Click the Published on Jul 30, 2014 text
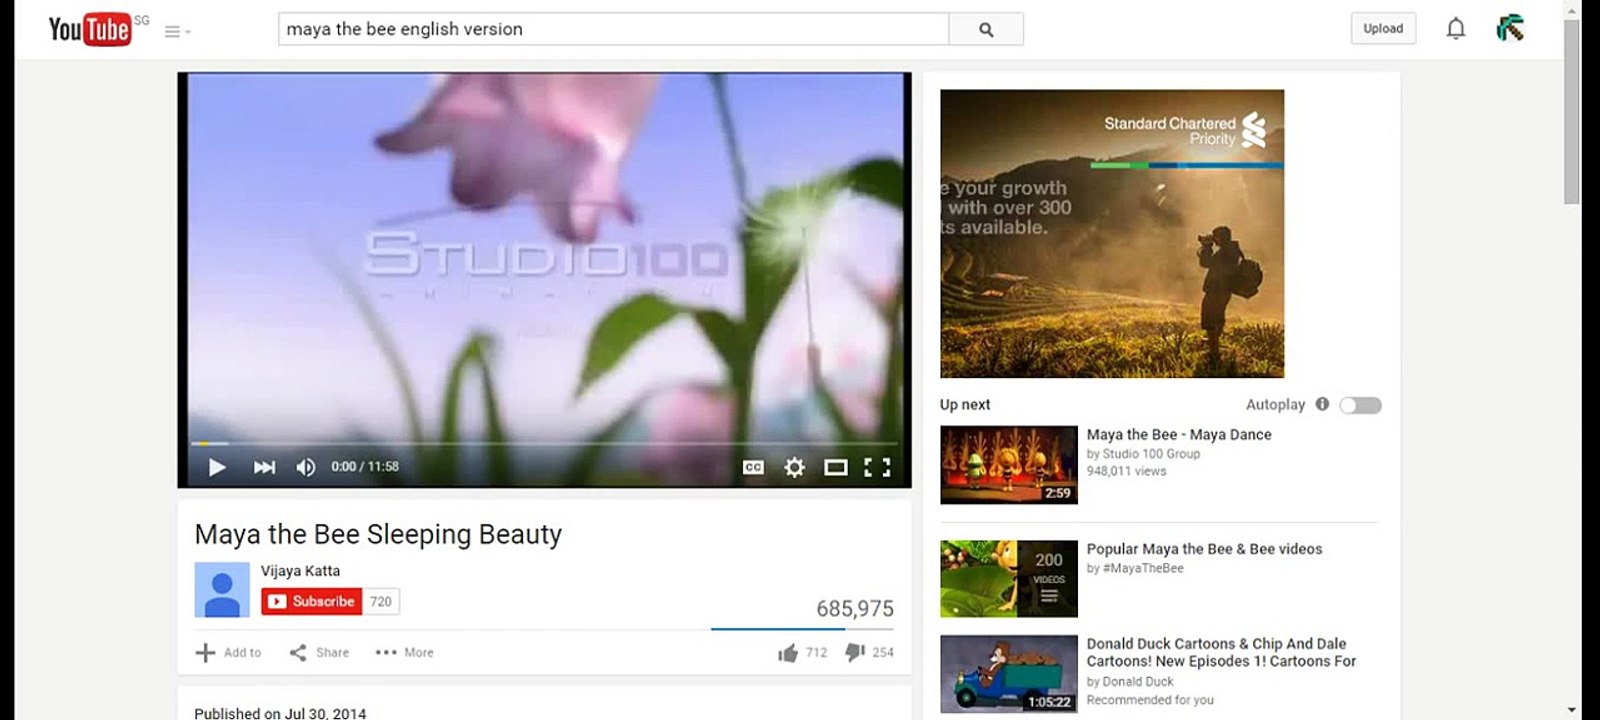Screen dimensions: 1600x720 point(280,714)
